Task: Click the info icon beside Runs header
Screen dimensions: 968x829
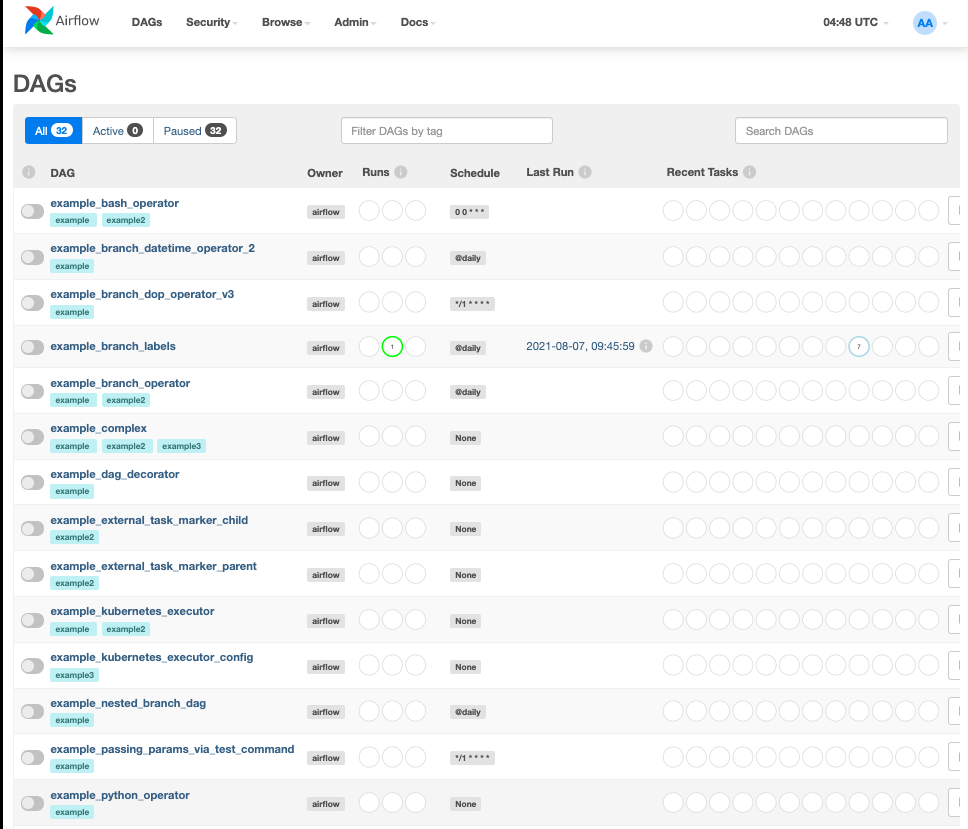Action: [401, 172]
